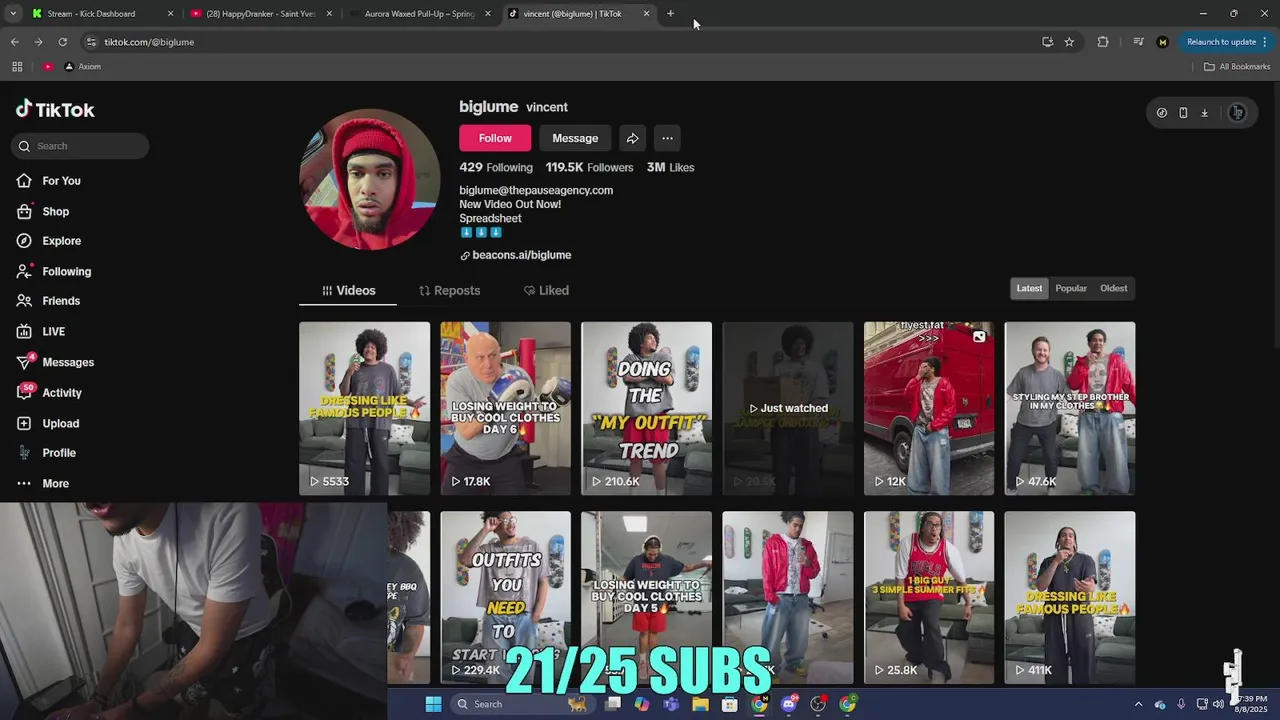Screen dimensions: 1280x720
Task: Open the three-dot profile options menu
Action: click(667, 138)
